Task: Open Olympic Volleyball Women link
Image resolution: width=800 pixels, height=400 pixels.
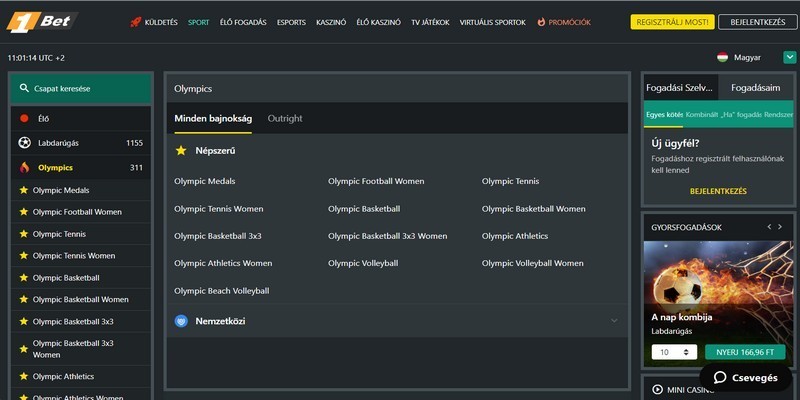Action: click(533, 263)
